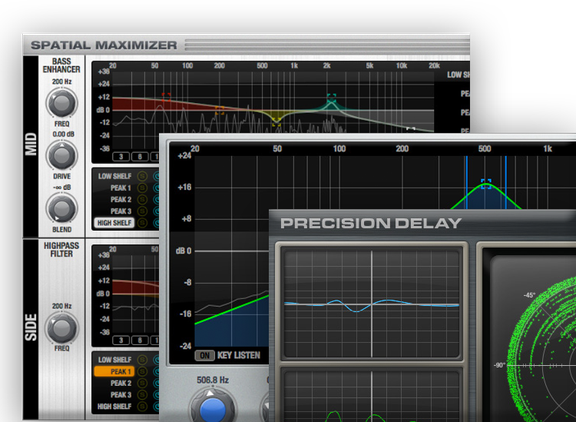
Task: Click the blue waveform display in Precision Delay
Action: click(372, 304)
